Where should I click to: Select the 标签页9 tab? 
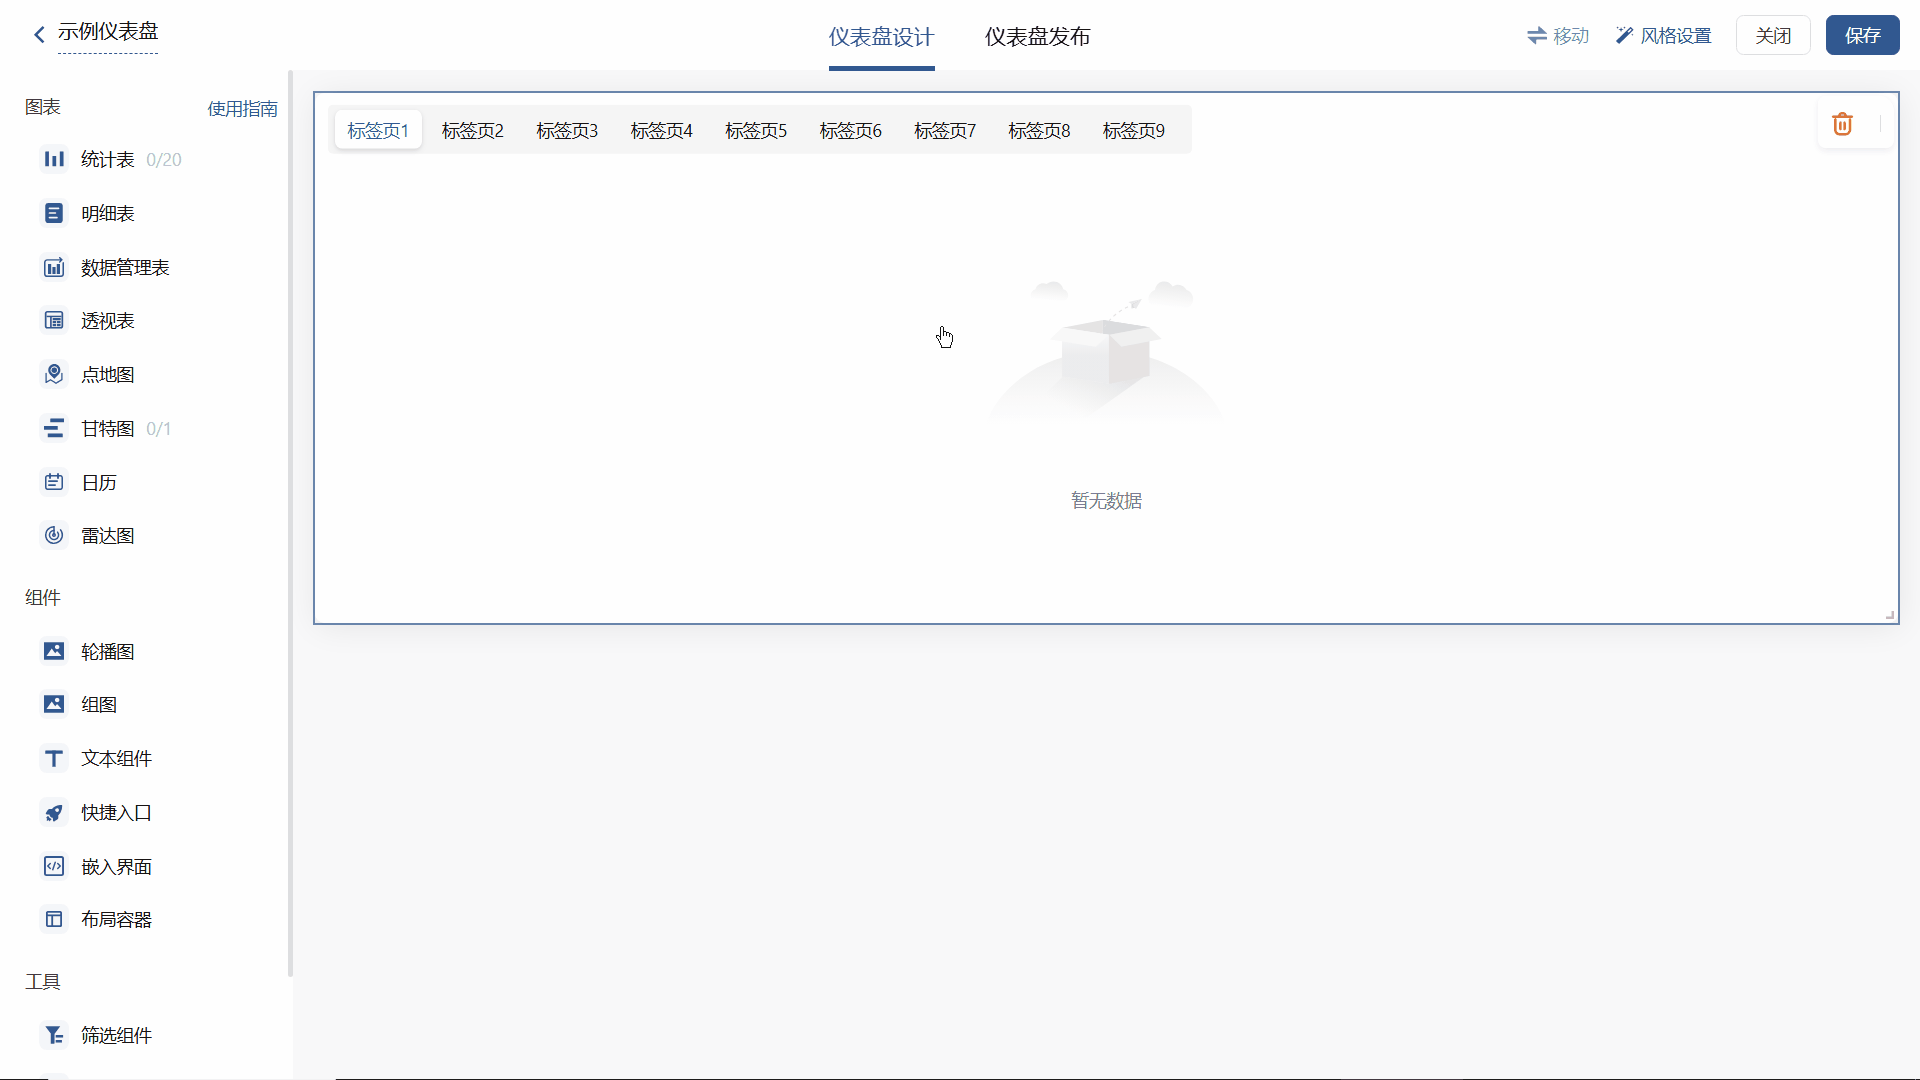coord(1133,130)
